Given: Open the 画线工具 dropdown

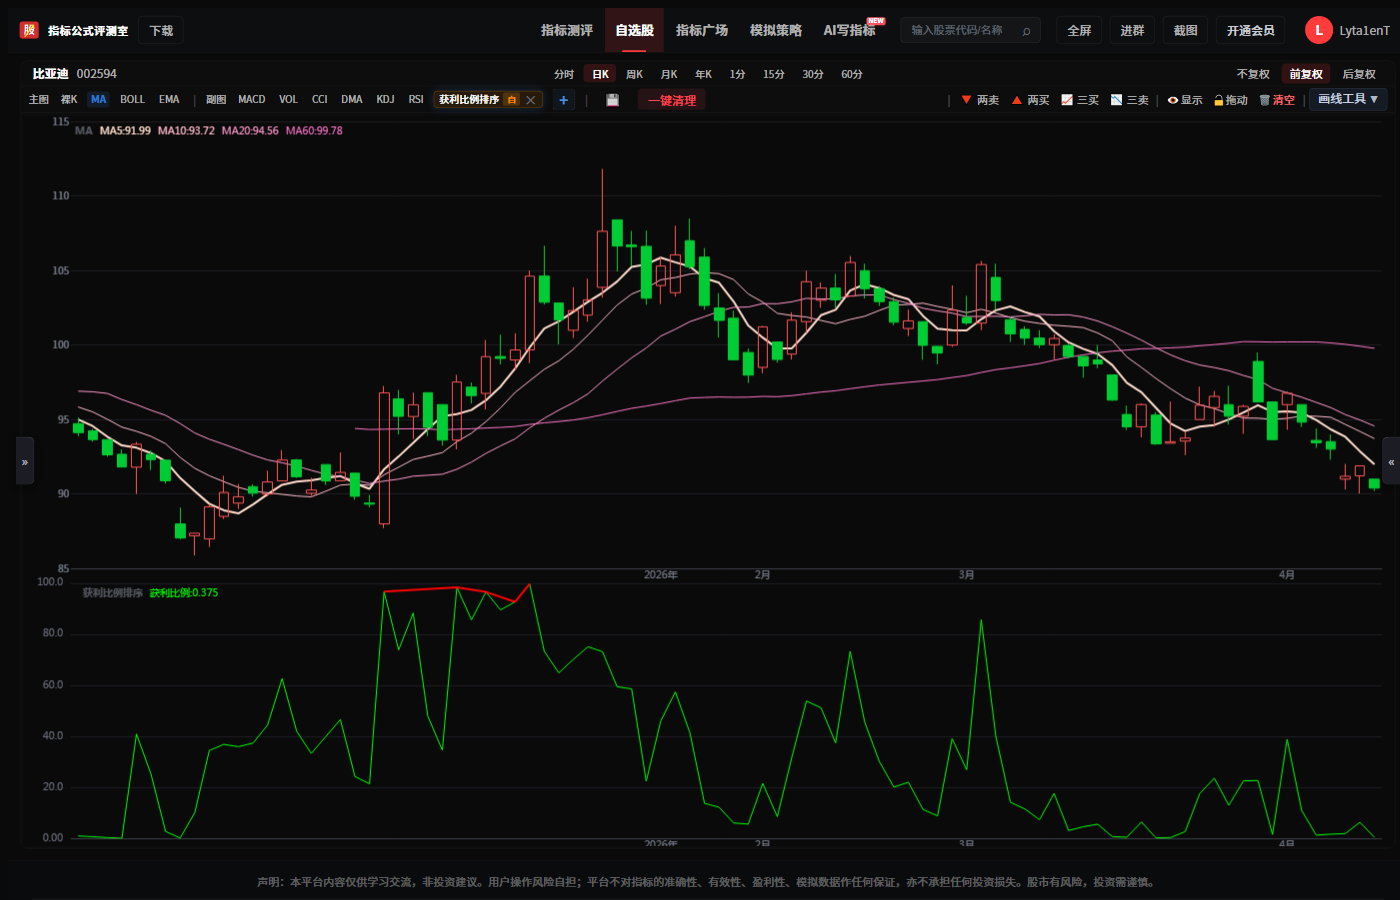Looking at the screenshot, I should click(x=1347, y=99).
